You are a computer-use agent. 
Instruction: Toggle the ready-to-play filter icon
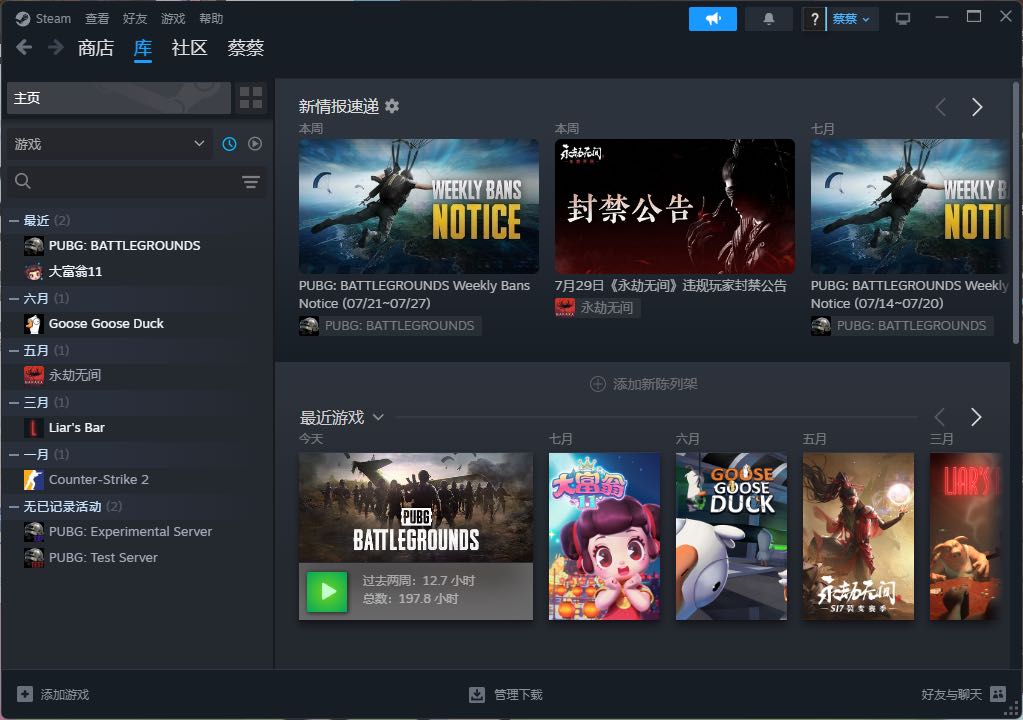point(255,144)
